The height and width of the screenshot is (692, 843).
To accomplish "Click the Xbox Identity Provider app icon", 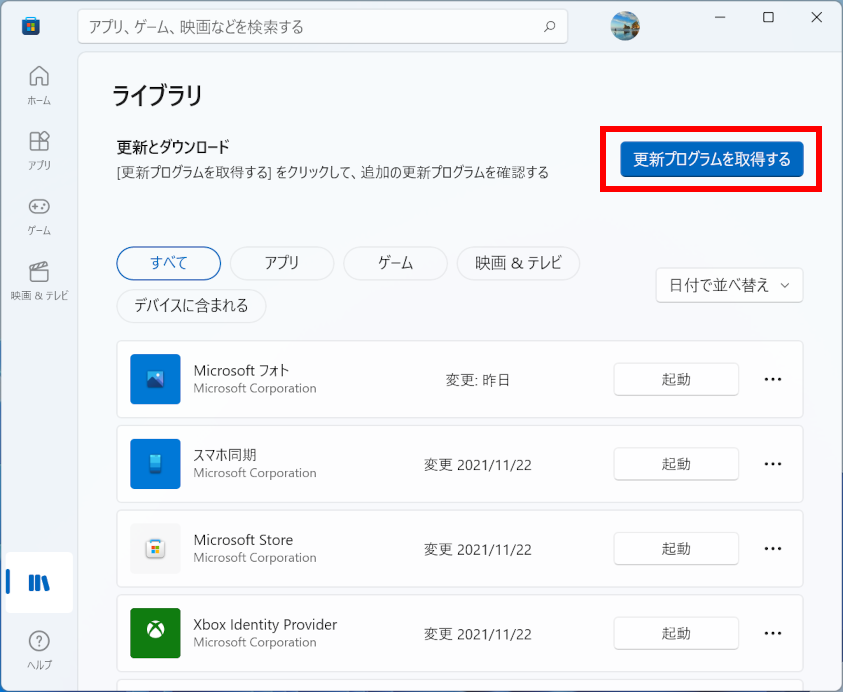I will pyautogui.click(x=155, y=633).
